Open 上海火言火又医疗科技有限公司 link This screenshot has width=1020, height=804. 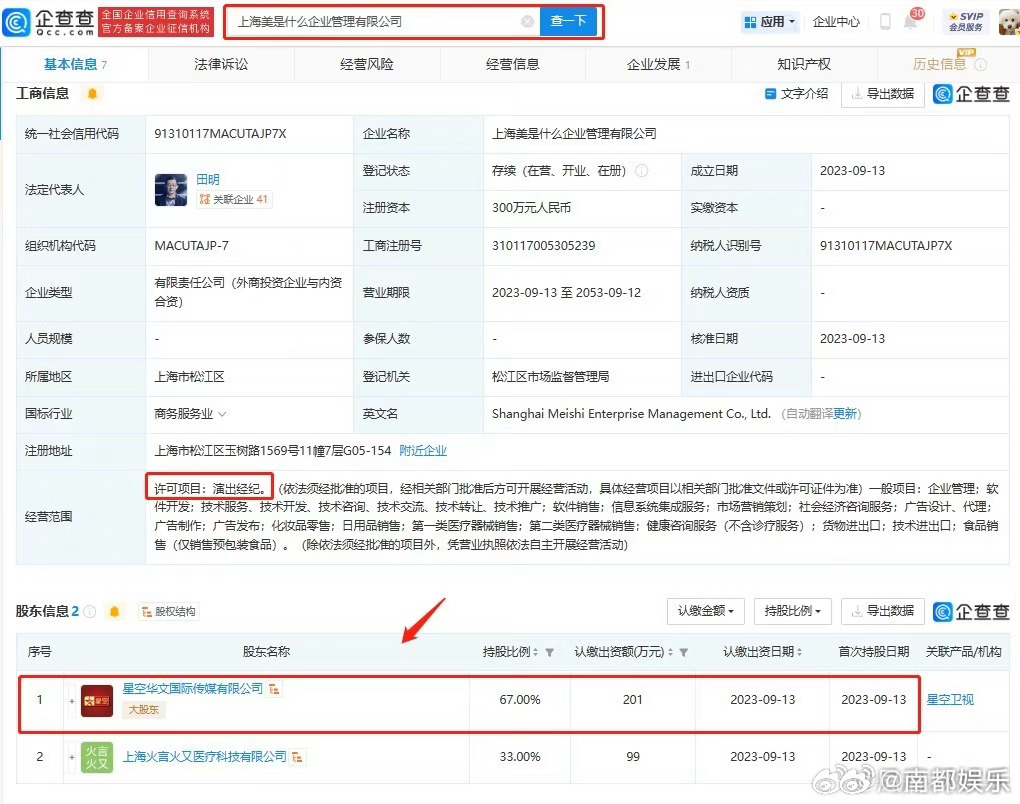tap(204, 757)
